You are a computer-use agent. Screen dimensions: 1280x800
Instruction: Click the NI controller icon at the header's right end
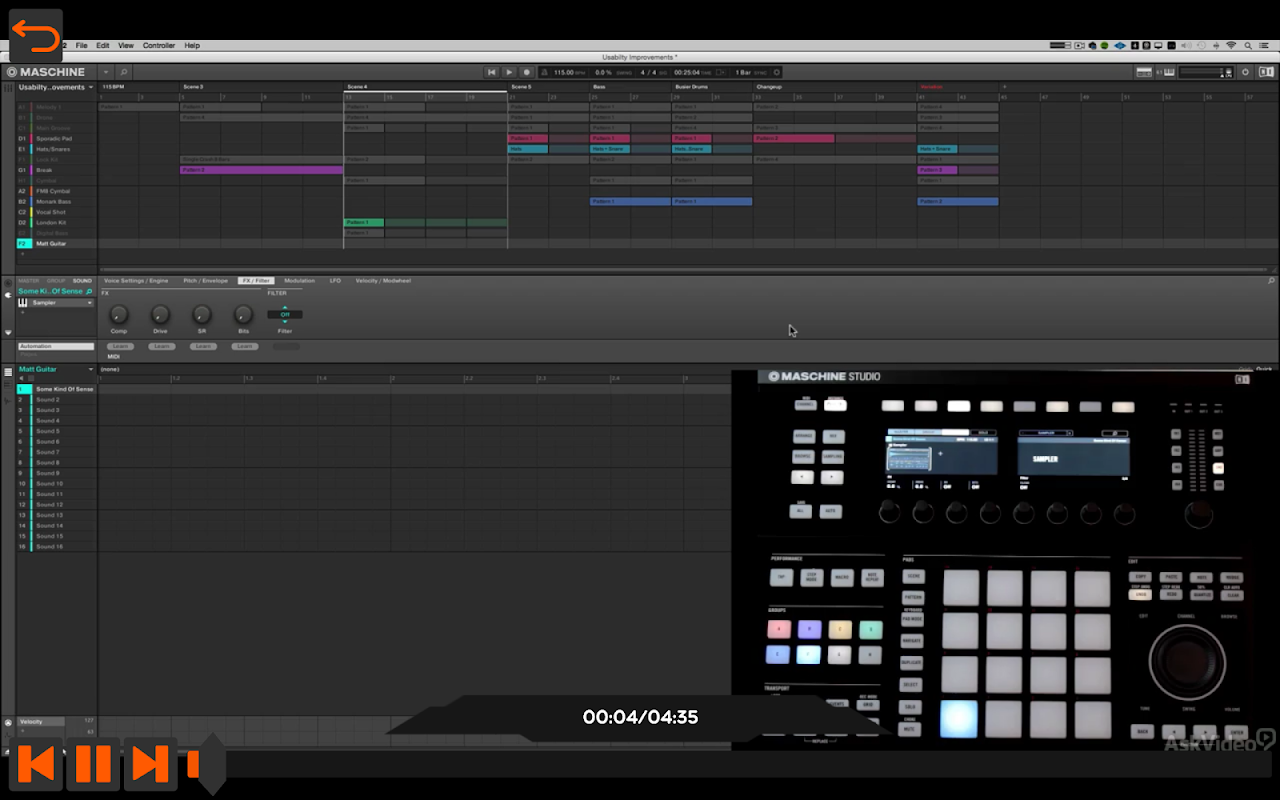(x=1265, y=72)
